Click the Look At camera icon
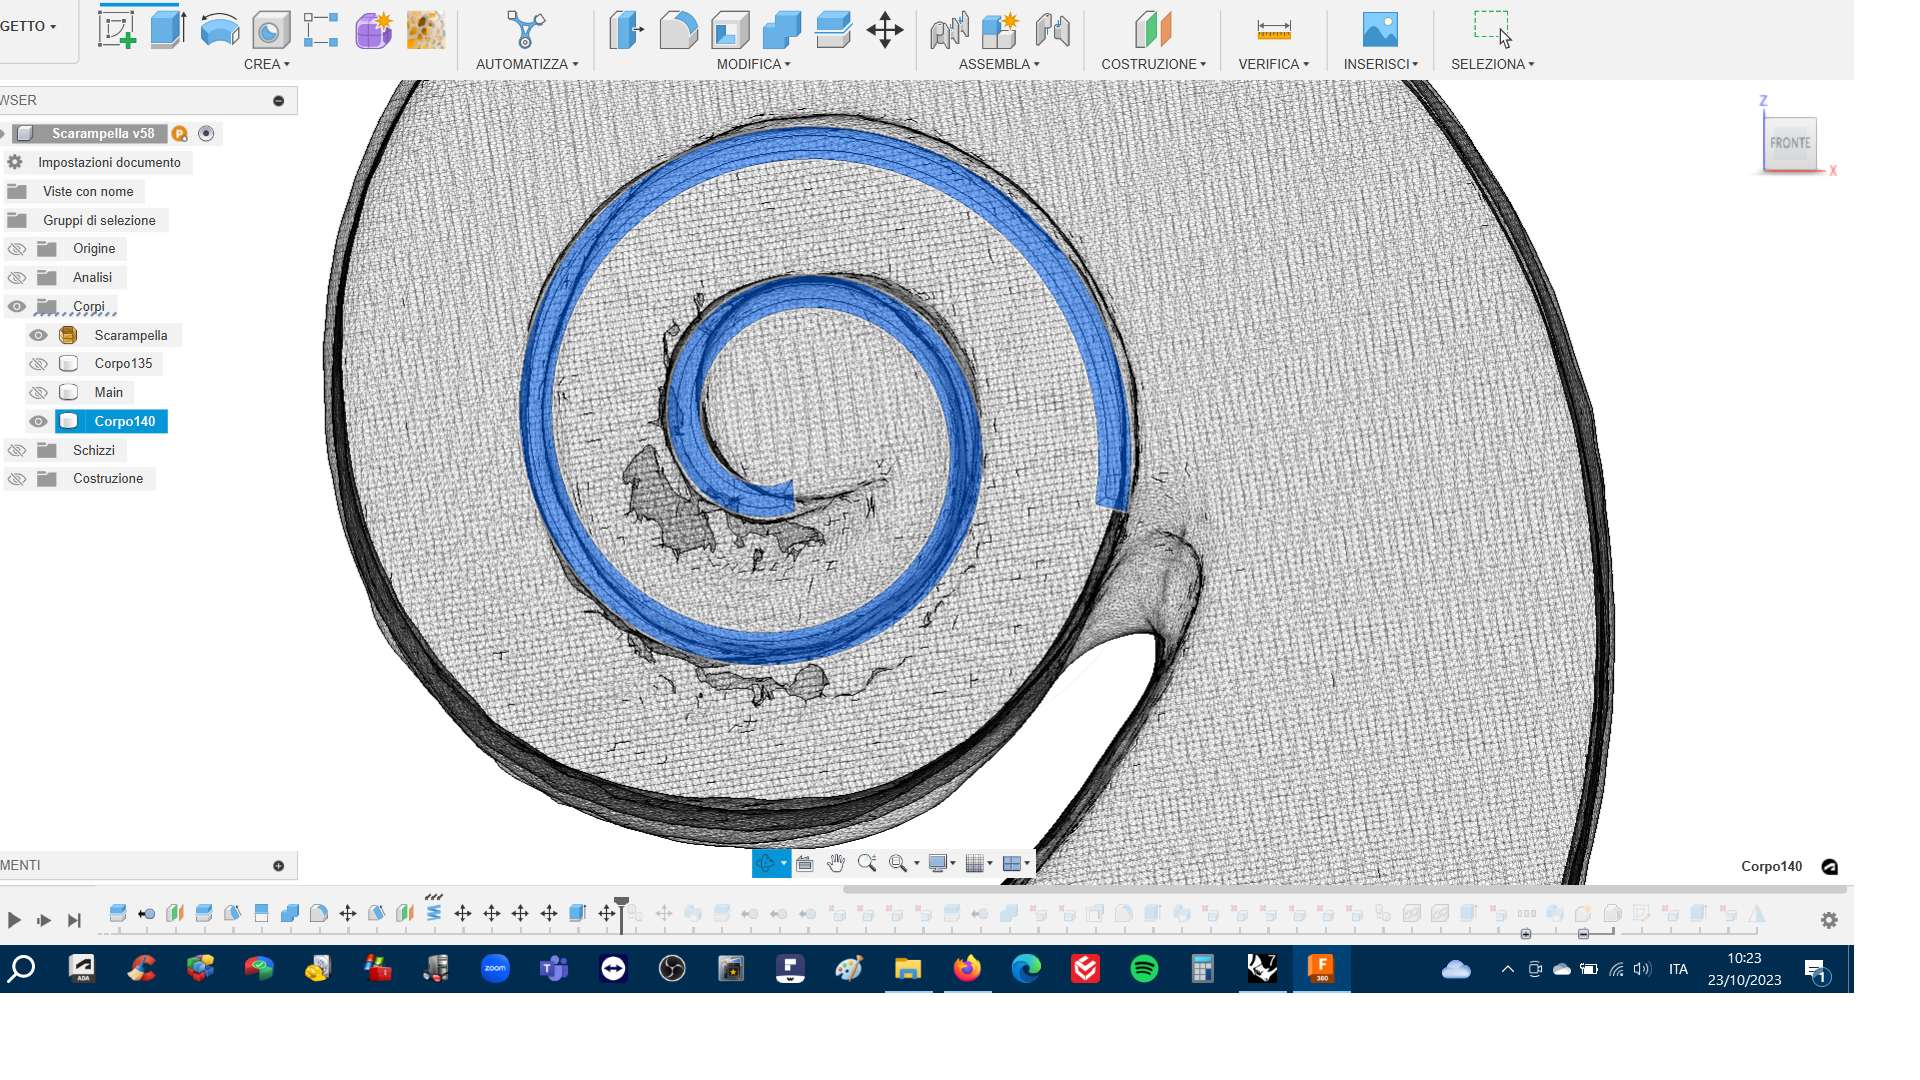 point(805,864)
